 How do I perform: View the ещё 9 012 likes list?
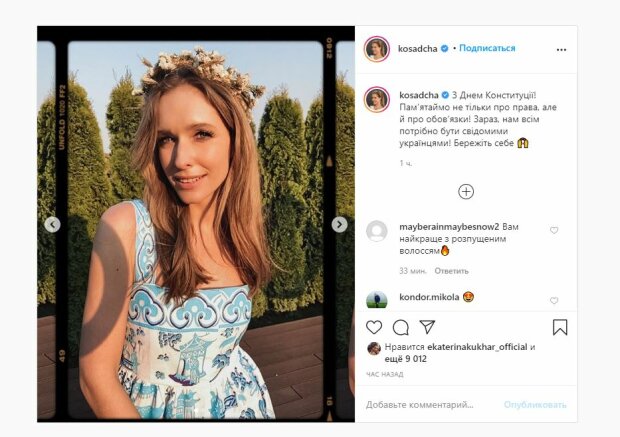(x=405, y=359)
